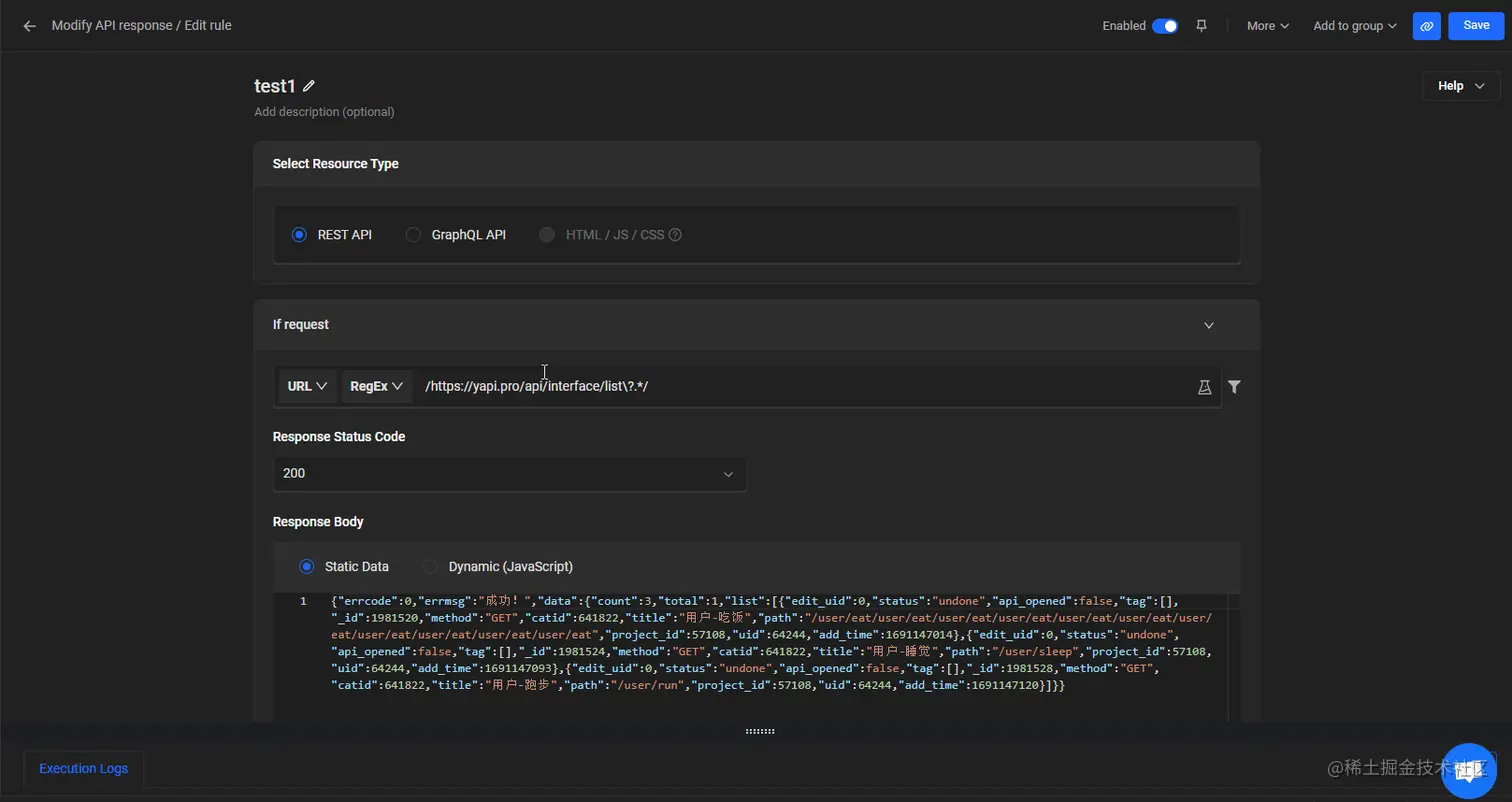Open the URL test flask icon

coord(1204,387)
